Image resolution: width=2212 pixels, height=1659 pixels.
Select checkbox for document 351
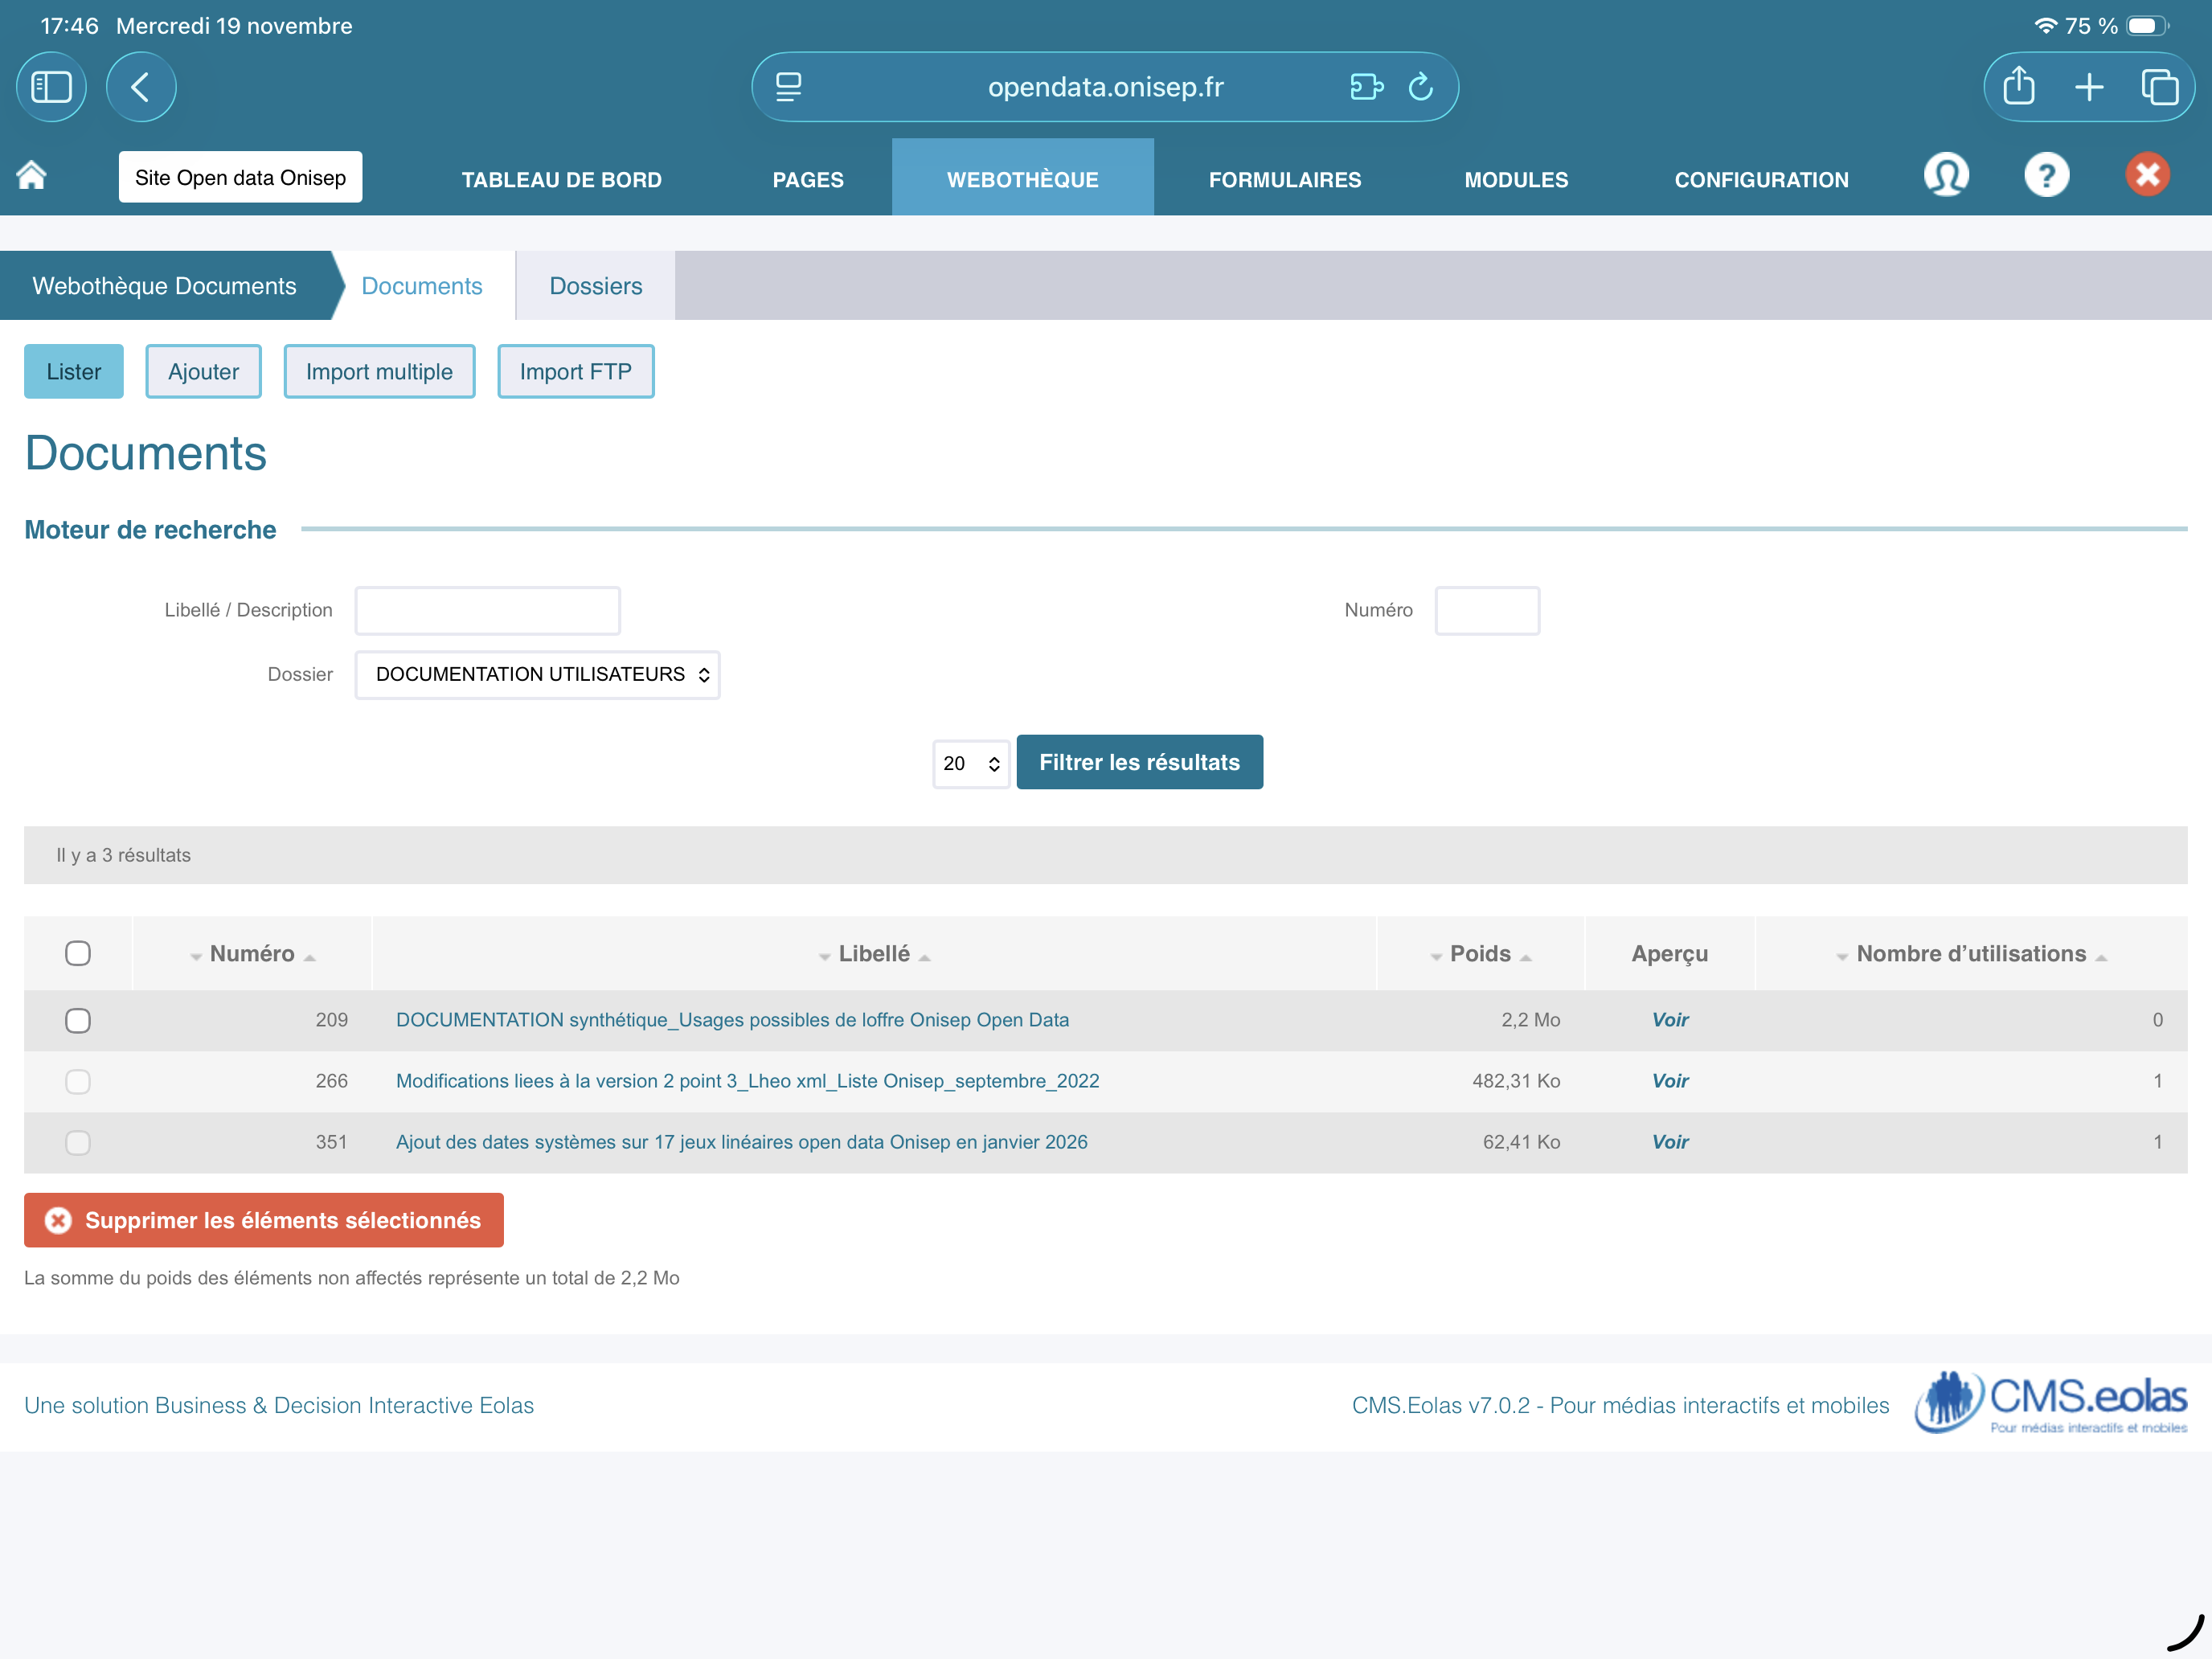[x=78, y=1142]
